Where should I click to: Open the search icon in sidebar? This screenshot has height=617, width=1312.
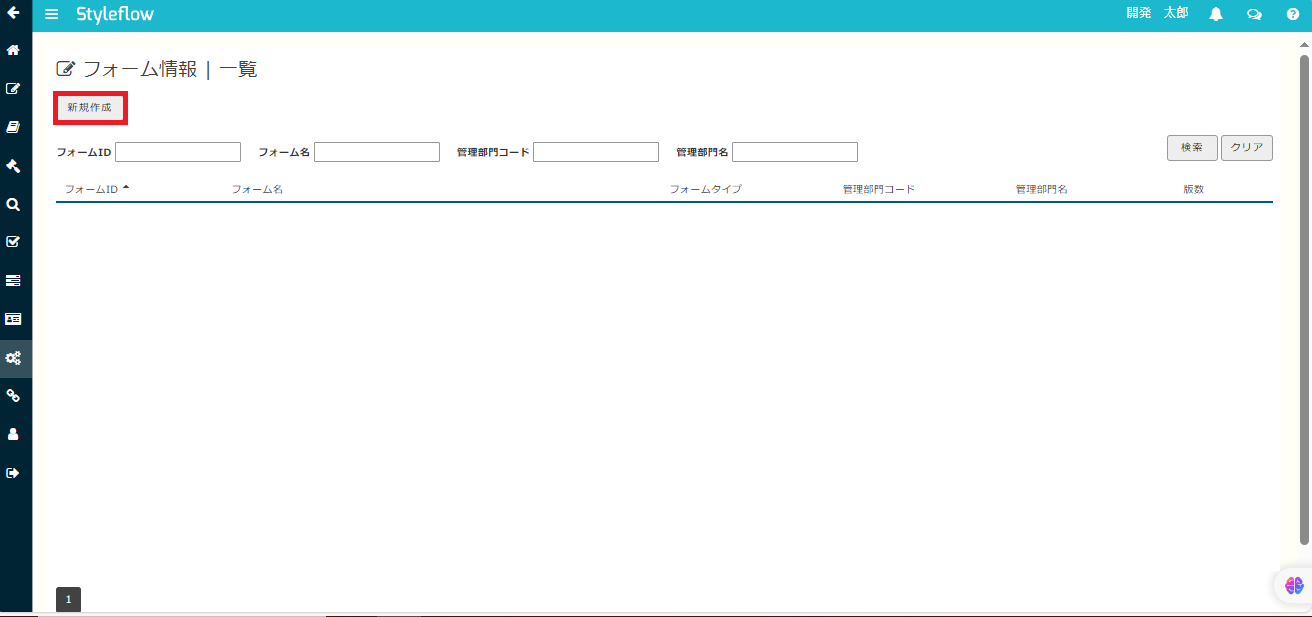pos(13,204)
